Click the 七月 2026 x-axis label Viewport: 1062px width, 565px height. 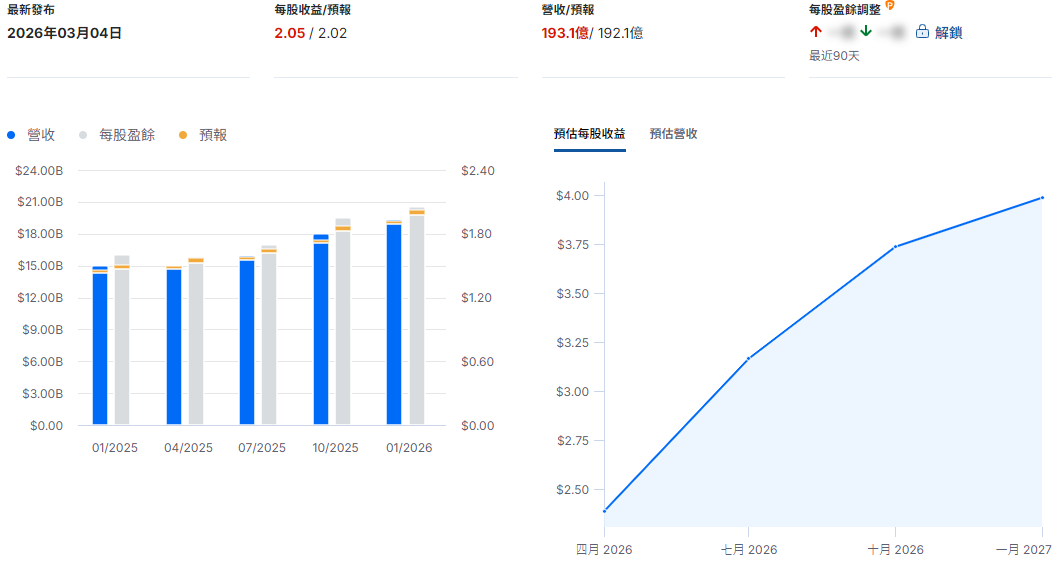(x=748, y=549)
